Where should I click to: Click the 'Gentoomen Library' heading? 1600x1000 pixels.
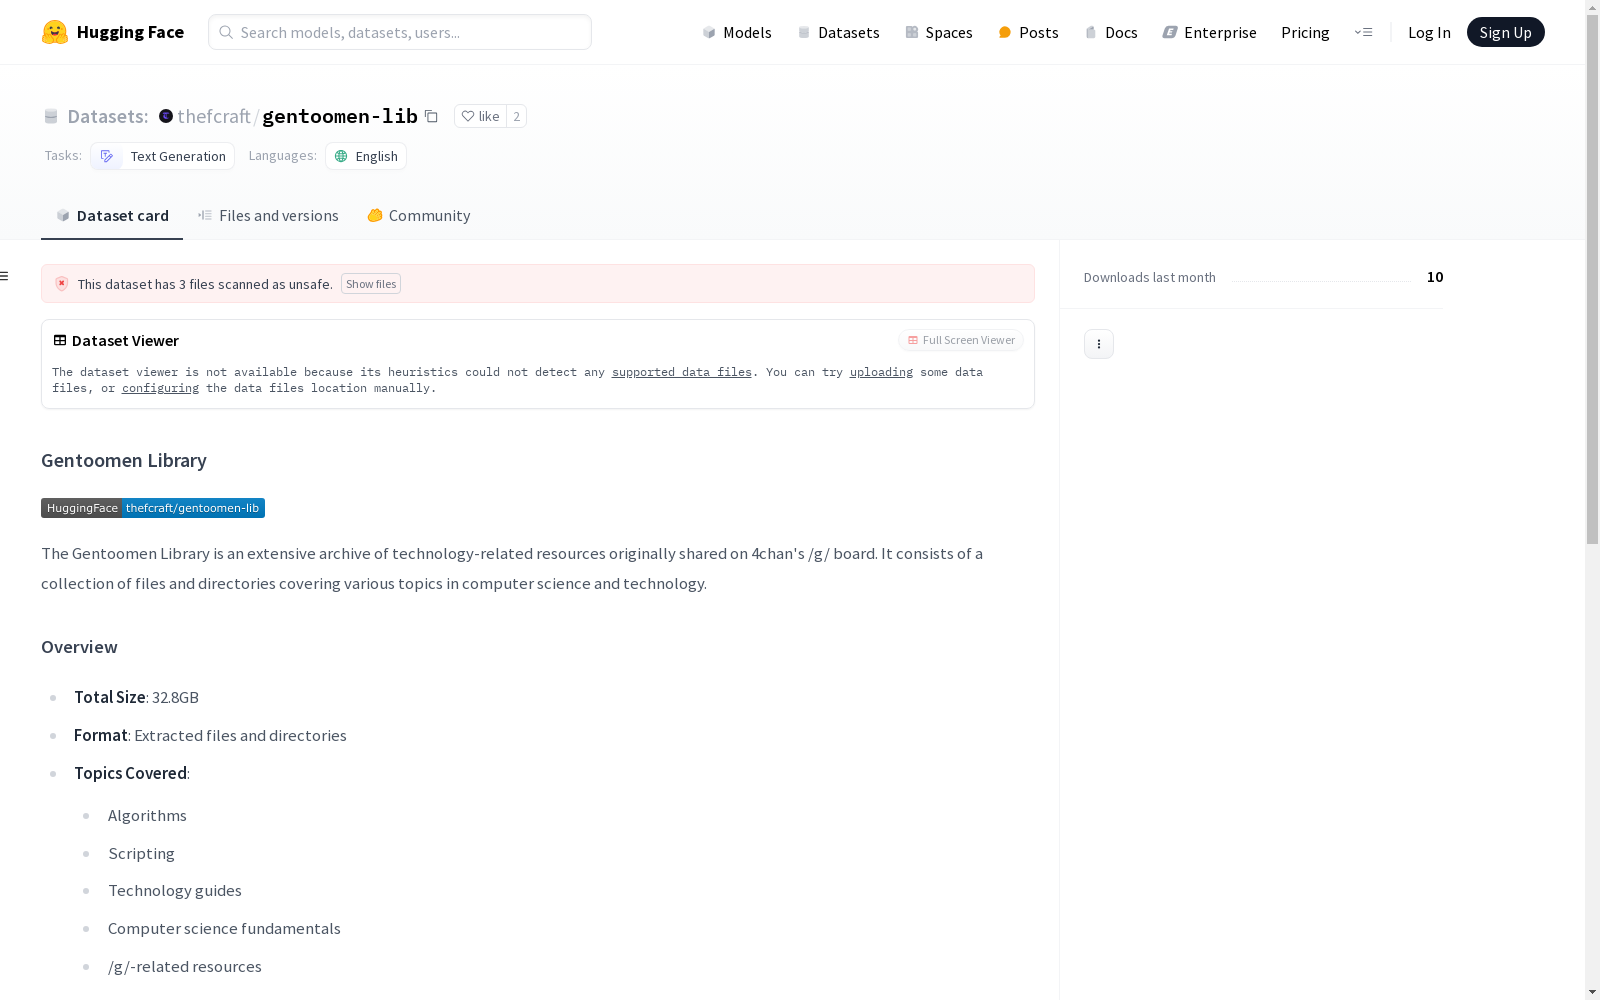coord(124,460)
